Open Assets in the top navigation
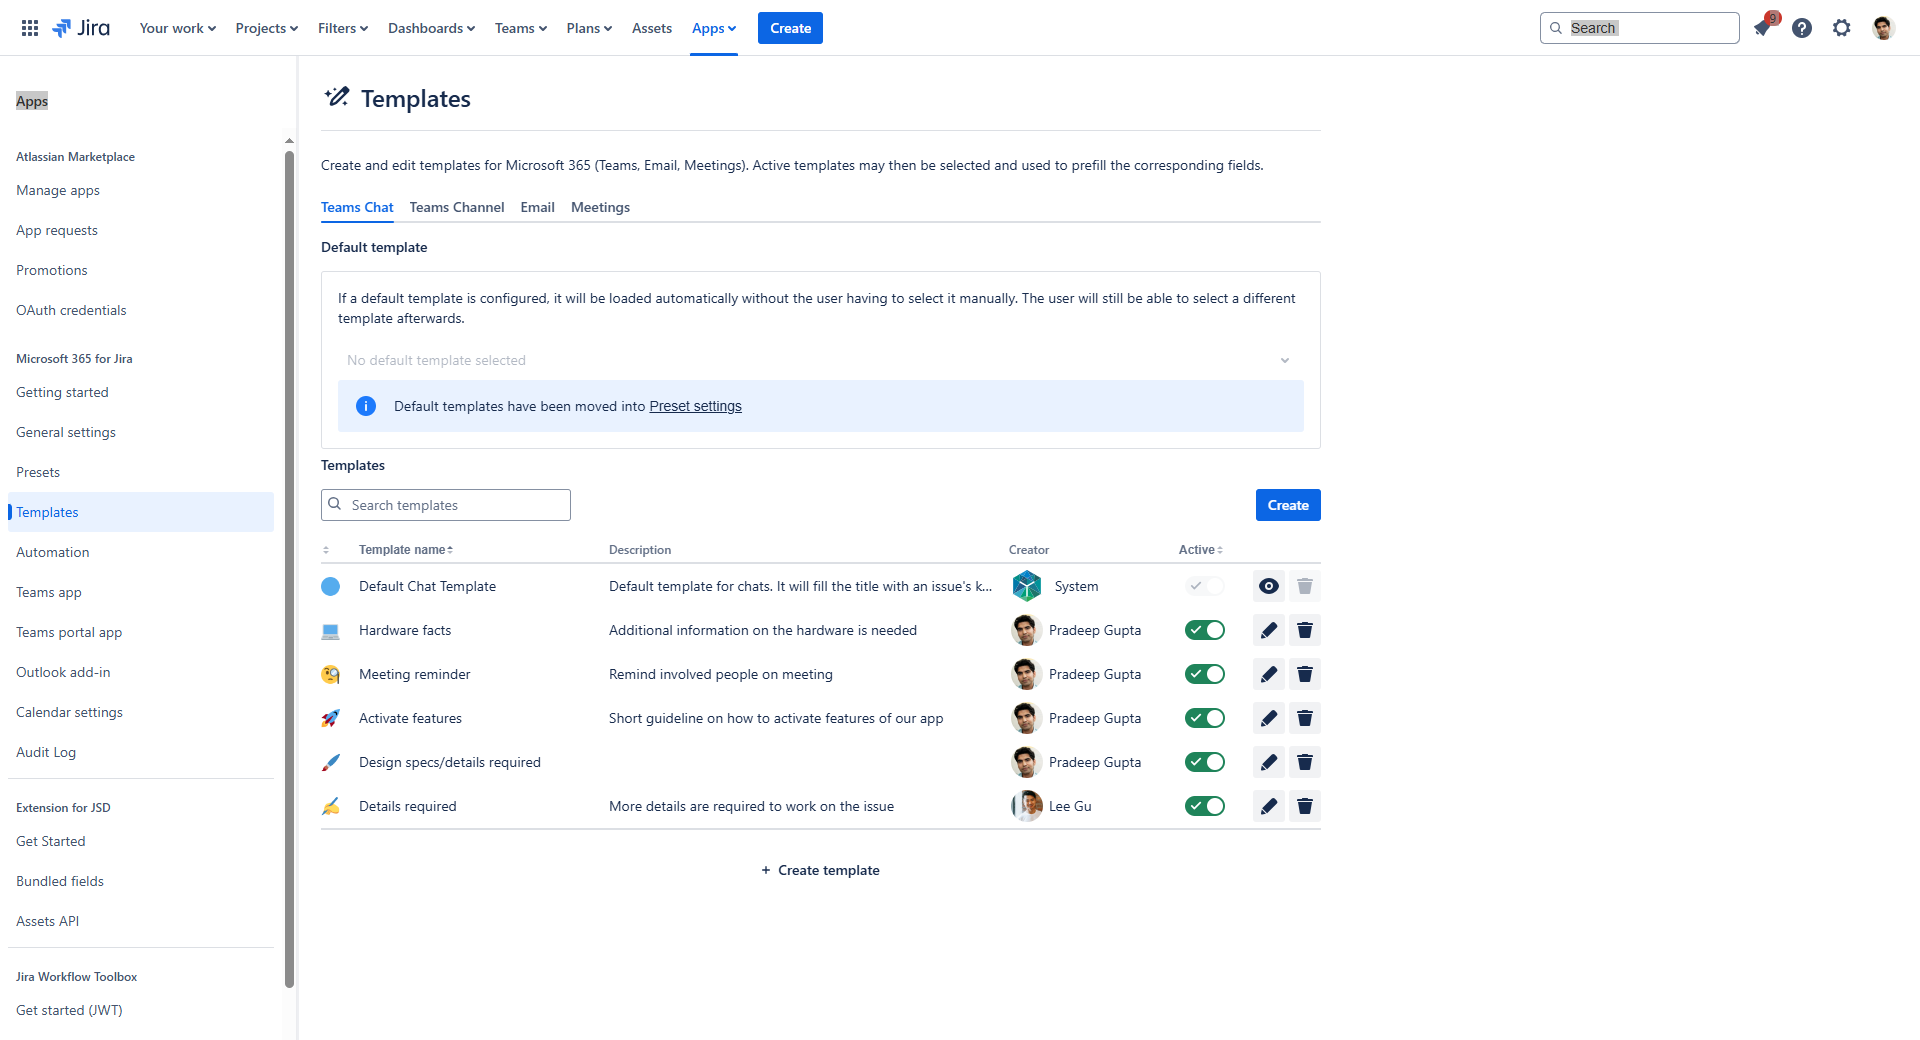 [x=652, y=28]
